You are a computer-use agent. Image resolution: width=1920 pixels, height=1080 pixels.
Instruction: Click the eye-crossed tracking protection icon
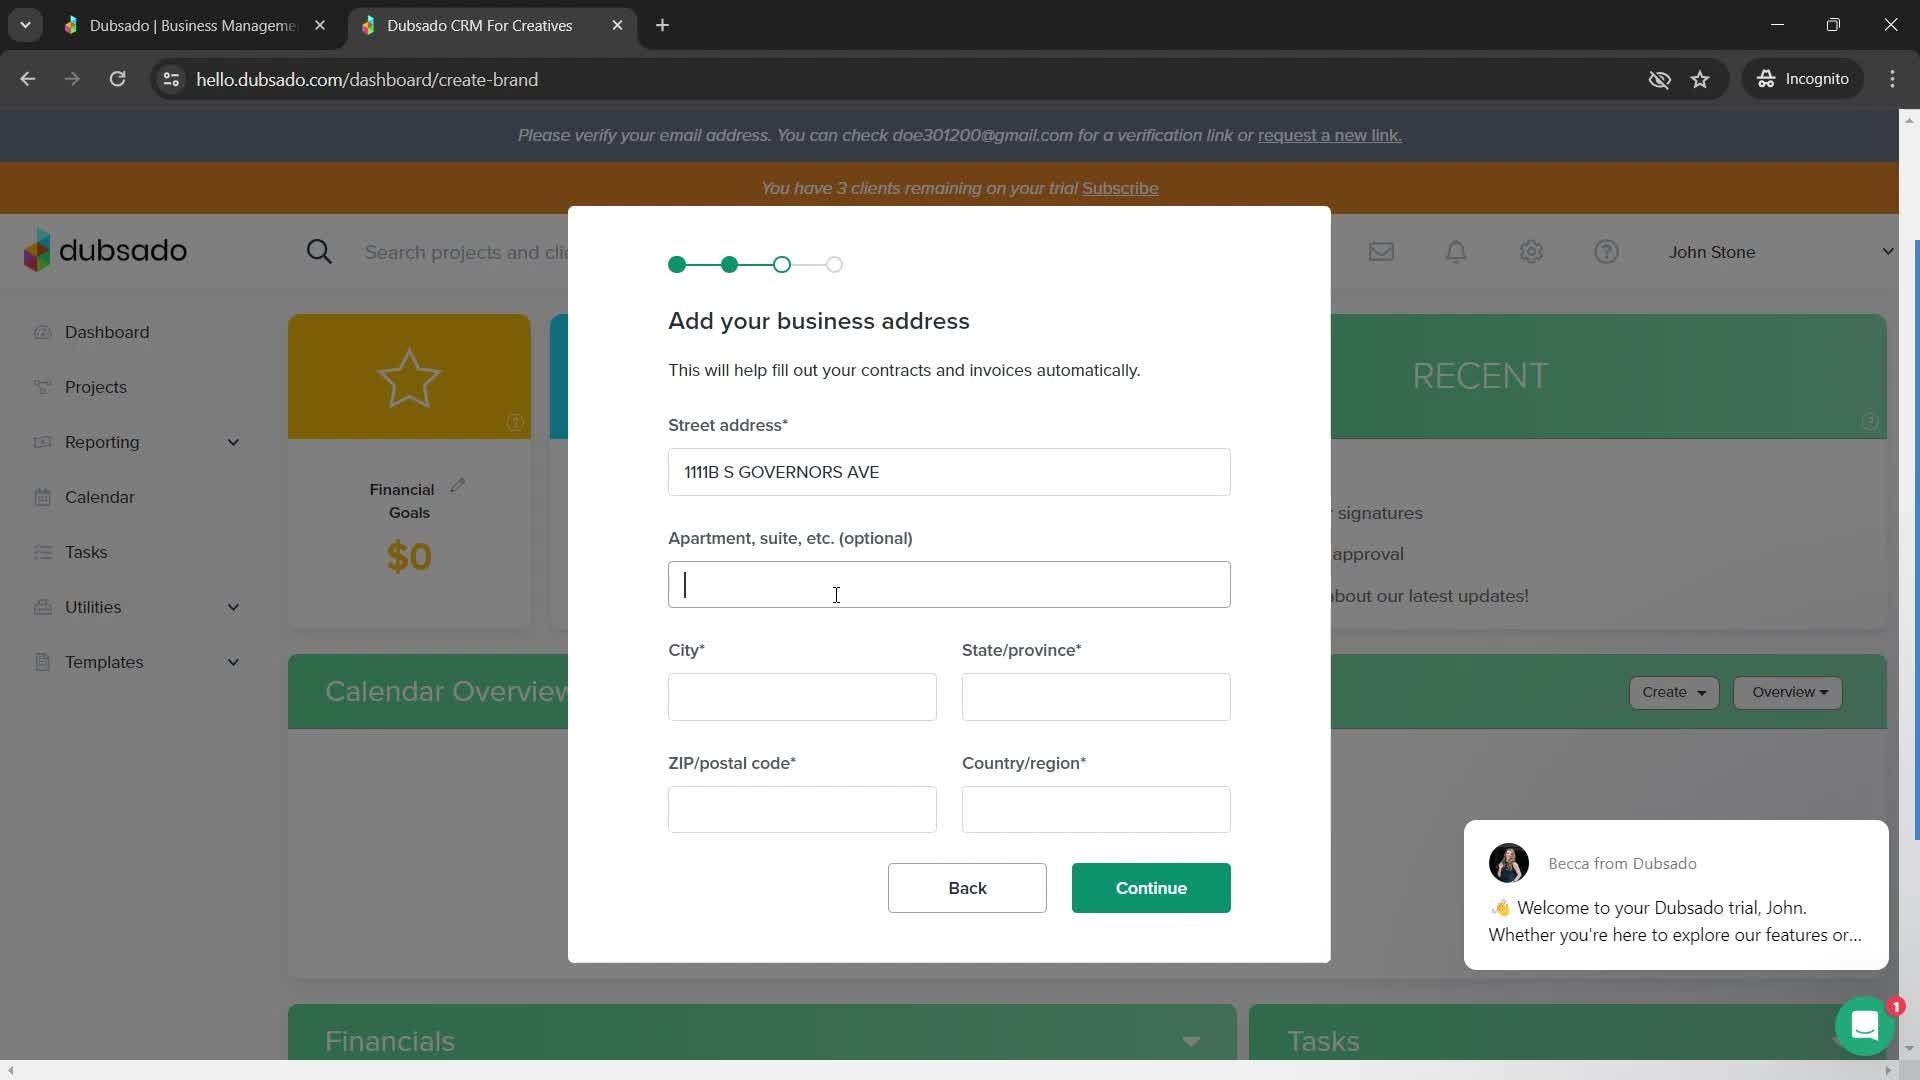(1659, 79)
